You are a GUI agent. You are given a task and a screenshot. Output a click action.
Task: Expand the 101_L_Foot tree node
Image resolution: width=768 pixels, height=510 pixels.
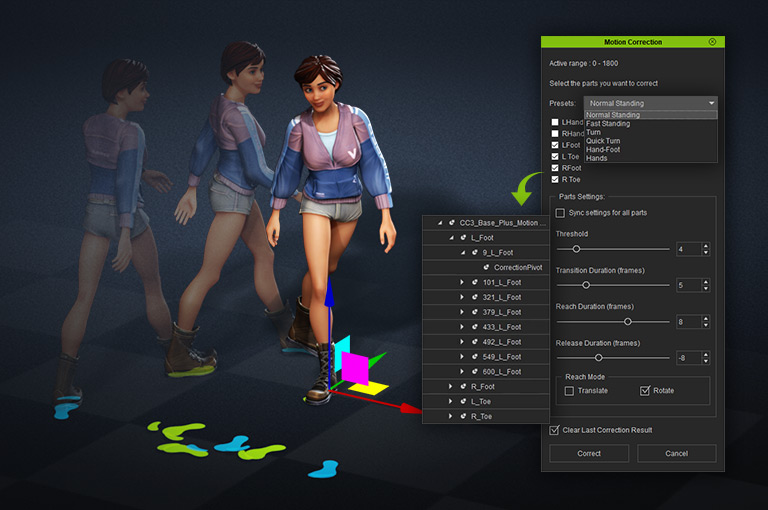[x=462, y=282]
